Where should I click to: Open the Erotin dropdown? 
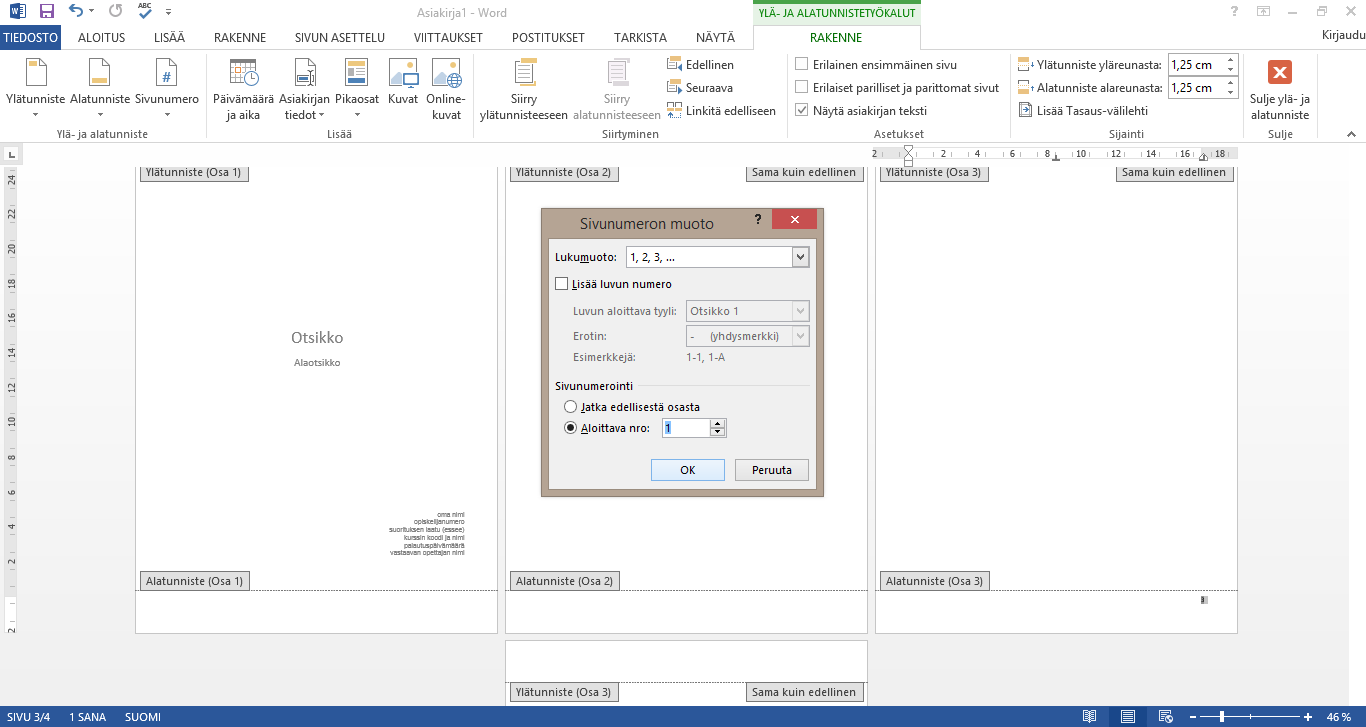[x=800, y=337]
